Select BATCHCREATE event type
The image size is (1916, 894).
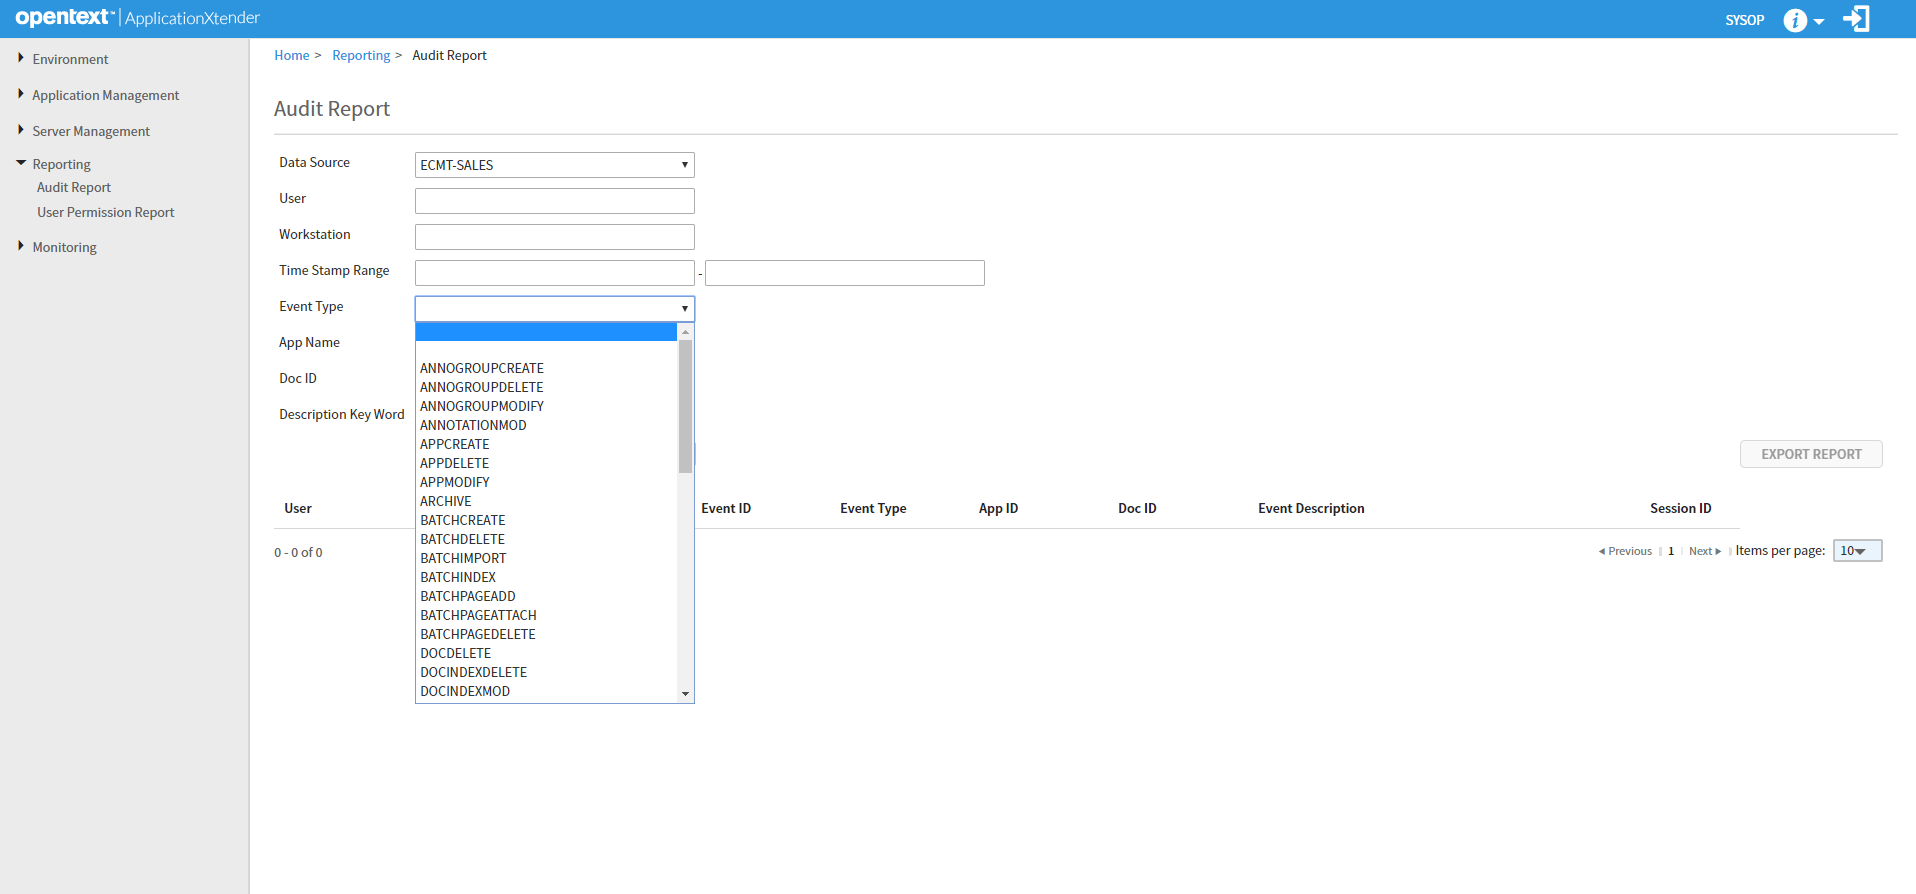click(463, 520)
